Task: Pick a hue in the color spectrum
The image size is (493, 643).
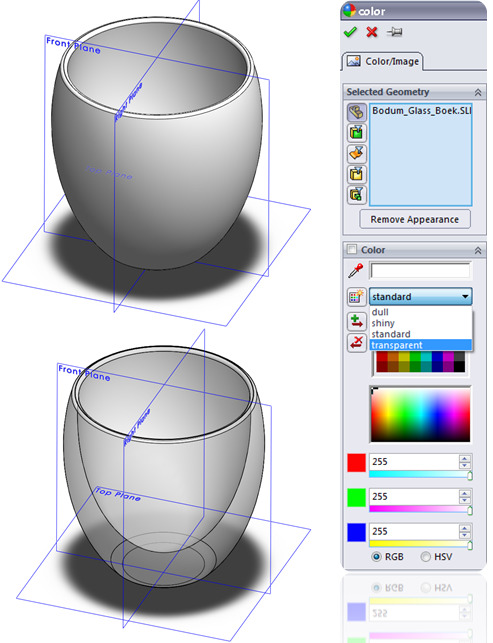Action: (420, 414)
